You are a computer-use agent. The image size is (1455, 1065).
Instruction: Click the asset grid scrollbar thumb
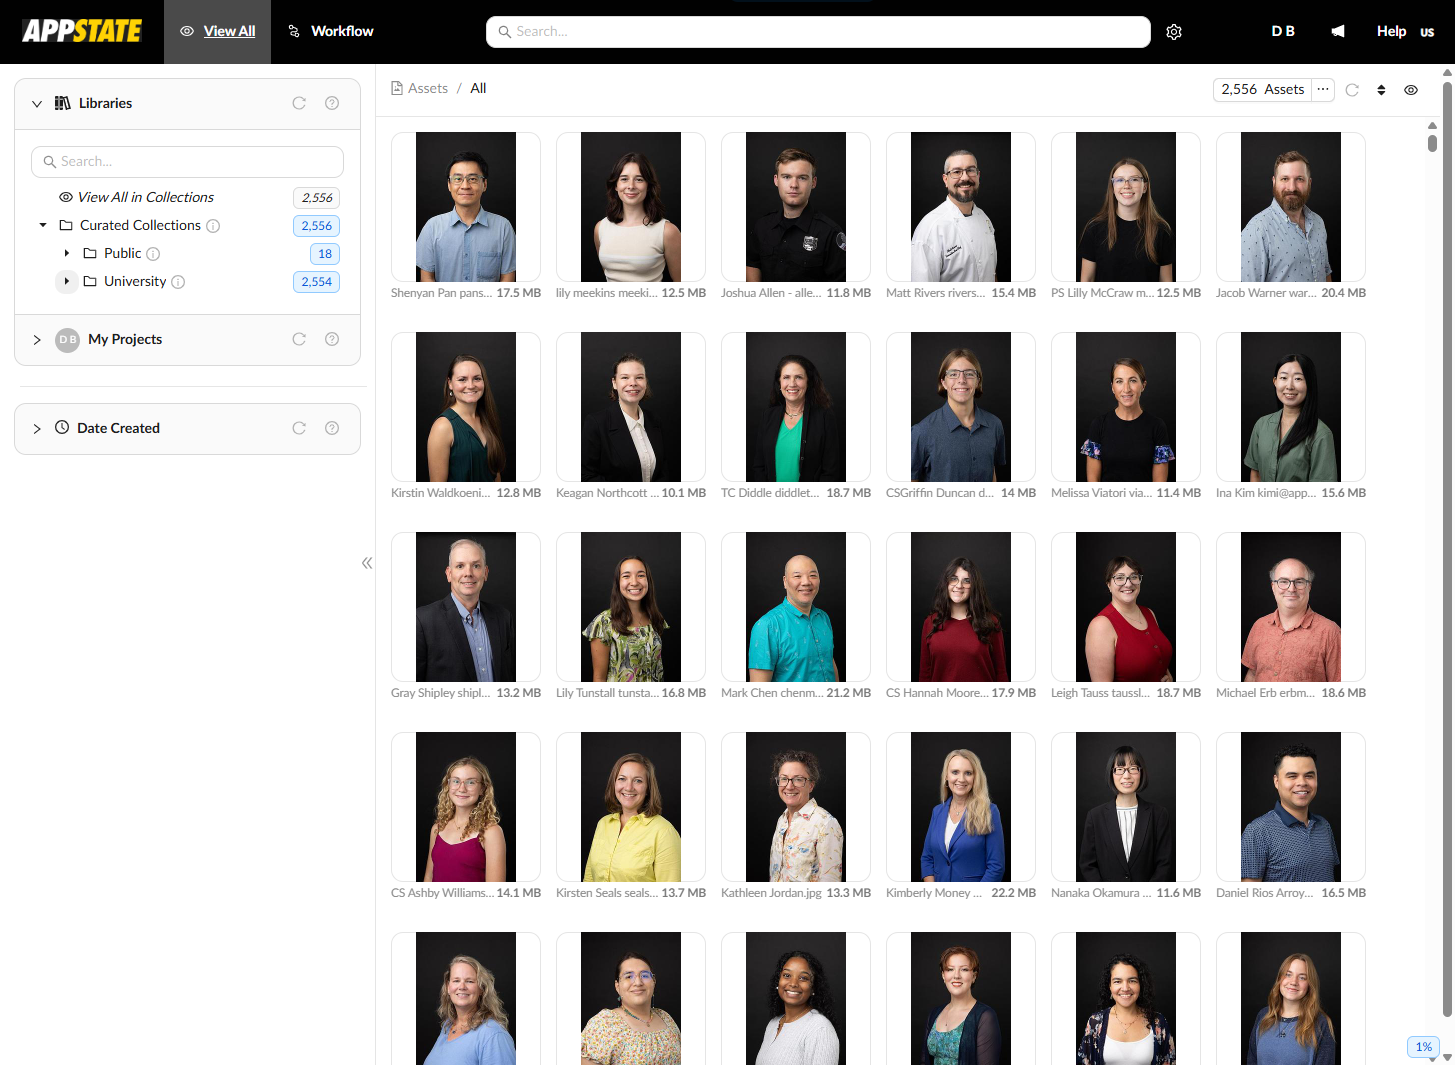(1432, 143)
